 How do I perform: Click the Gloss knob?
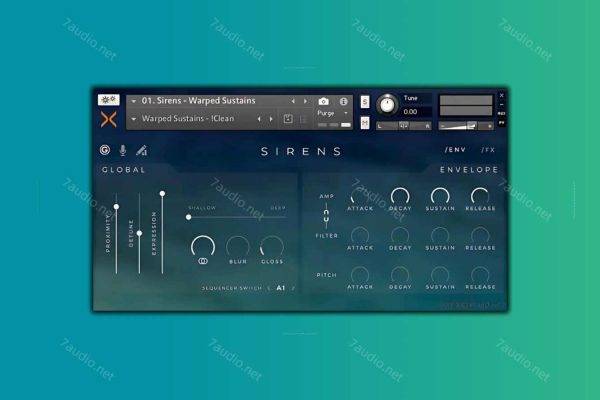pos(272,246)
